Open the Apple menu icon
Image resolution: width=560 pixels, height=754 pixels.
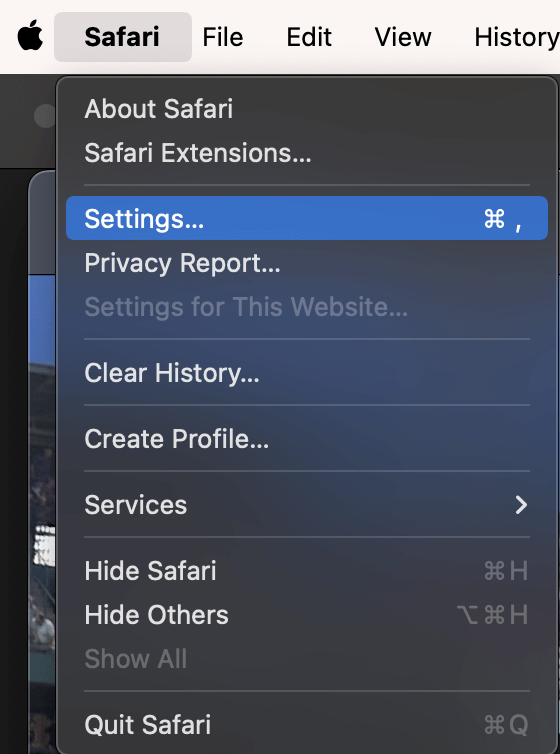tap(30, 36)
